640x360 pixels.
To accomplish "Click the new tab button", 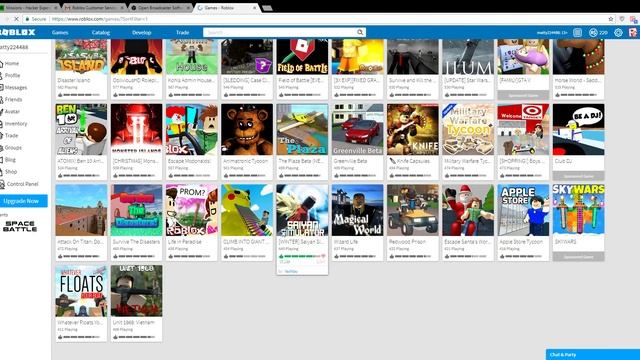I will (x=267, y=8).
